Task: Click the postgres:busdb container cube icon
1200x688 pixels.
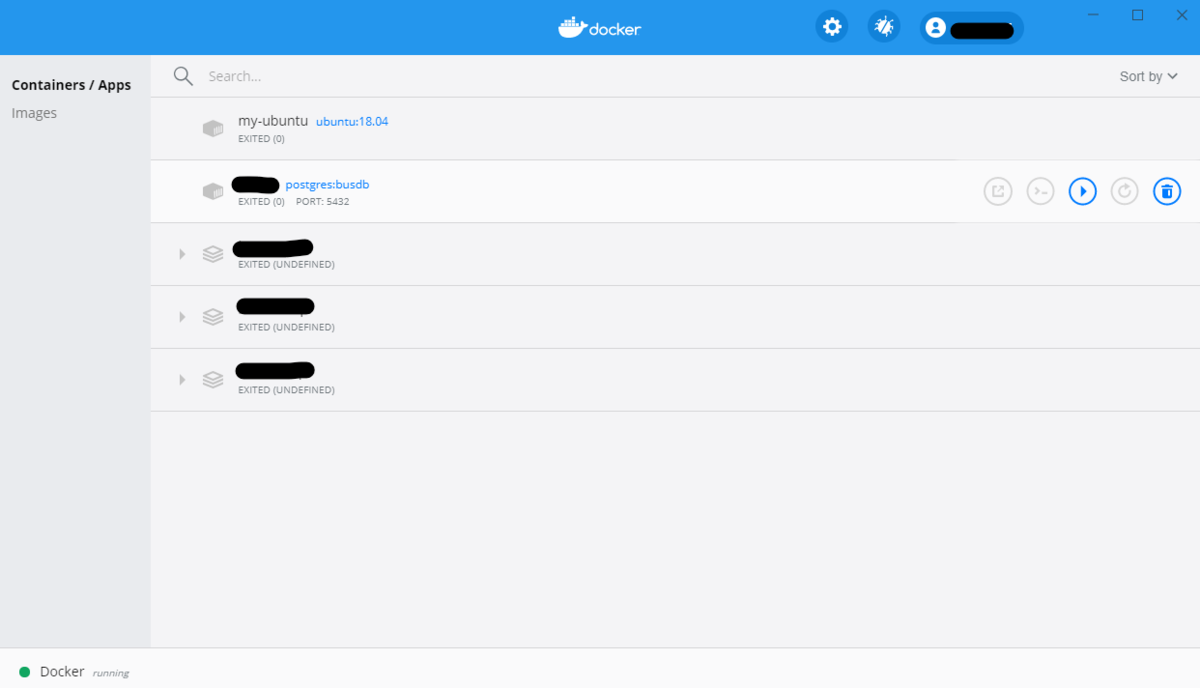Action: (x=213, y=191)
